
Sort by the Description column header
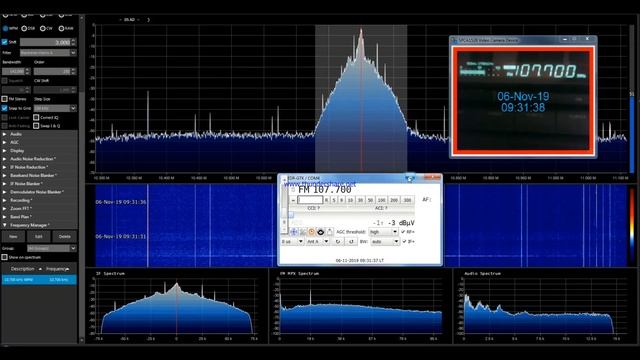click(x=23, y=269)
